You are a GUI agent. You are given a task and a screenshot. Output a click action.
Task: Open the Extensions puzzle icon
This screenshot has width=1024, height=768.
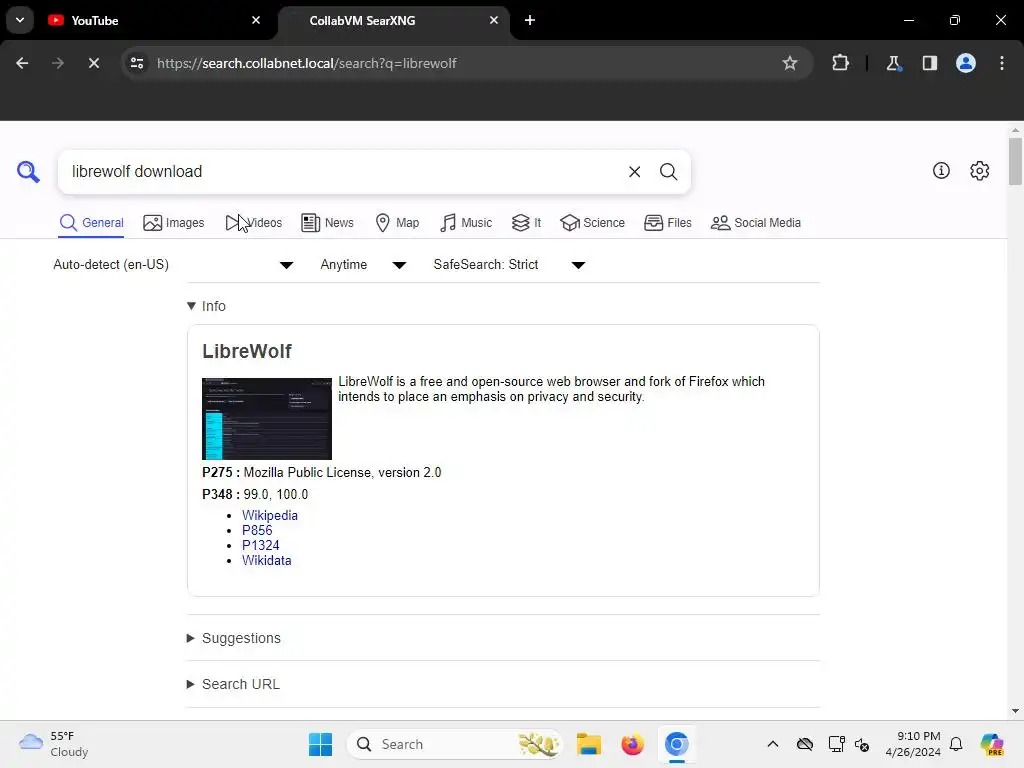tap(840, 63)
